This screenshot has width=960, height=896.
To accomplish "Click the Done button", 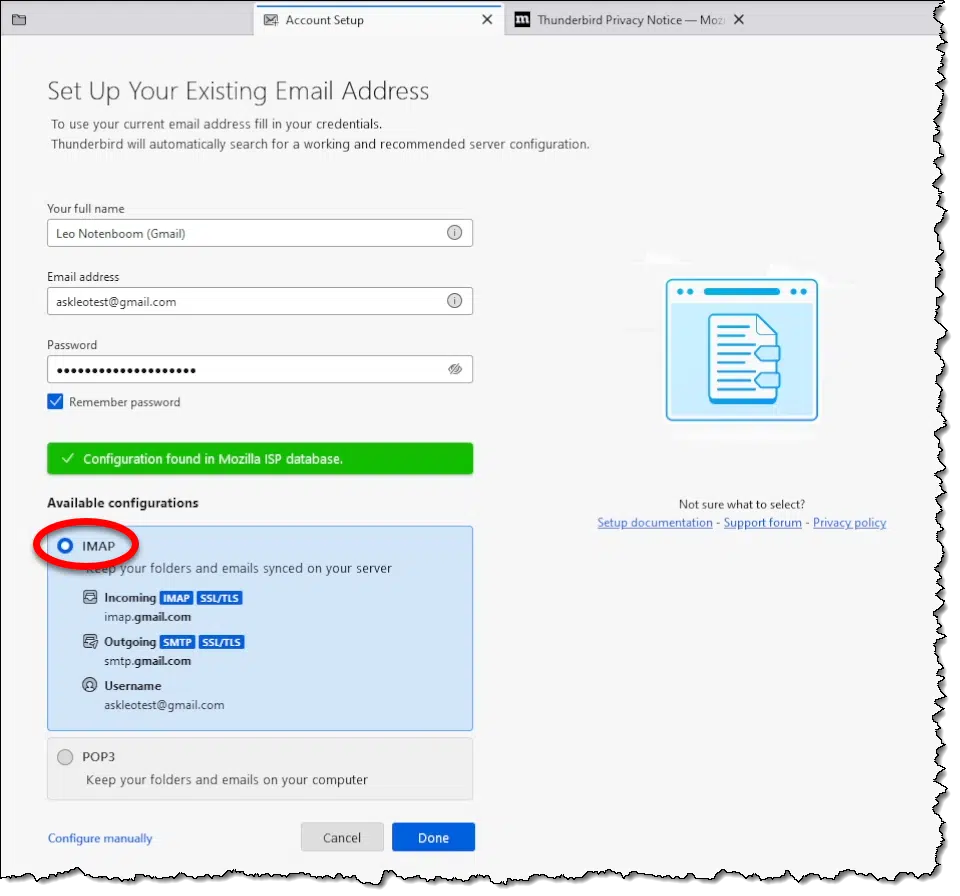I will (433, 837).
